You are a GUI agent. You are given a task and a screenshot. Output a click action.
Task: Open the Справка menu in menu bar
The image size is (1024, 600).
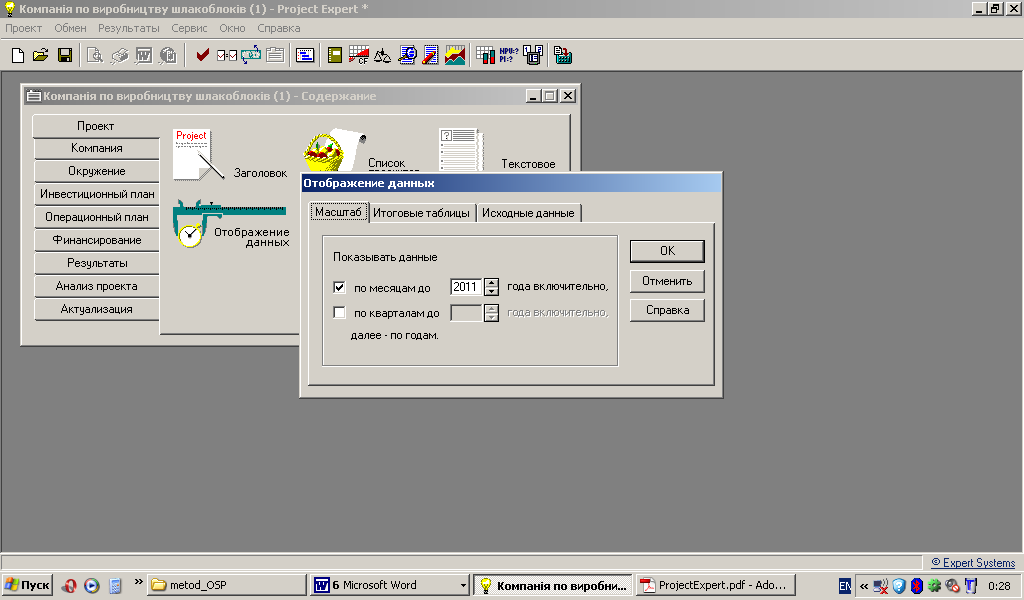point(279,28)
